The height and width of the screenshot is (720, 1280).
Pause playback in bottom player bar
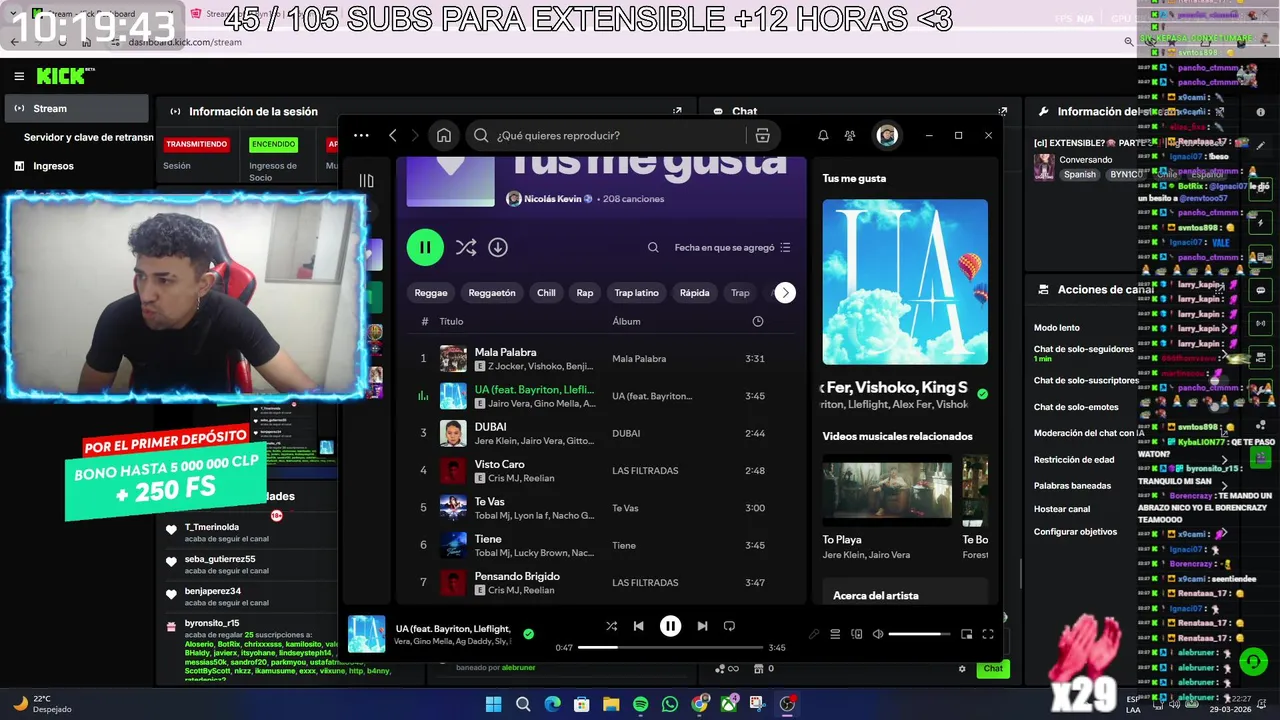[x=670, y=626]
